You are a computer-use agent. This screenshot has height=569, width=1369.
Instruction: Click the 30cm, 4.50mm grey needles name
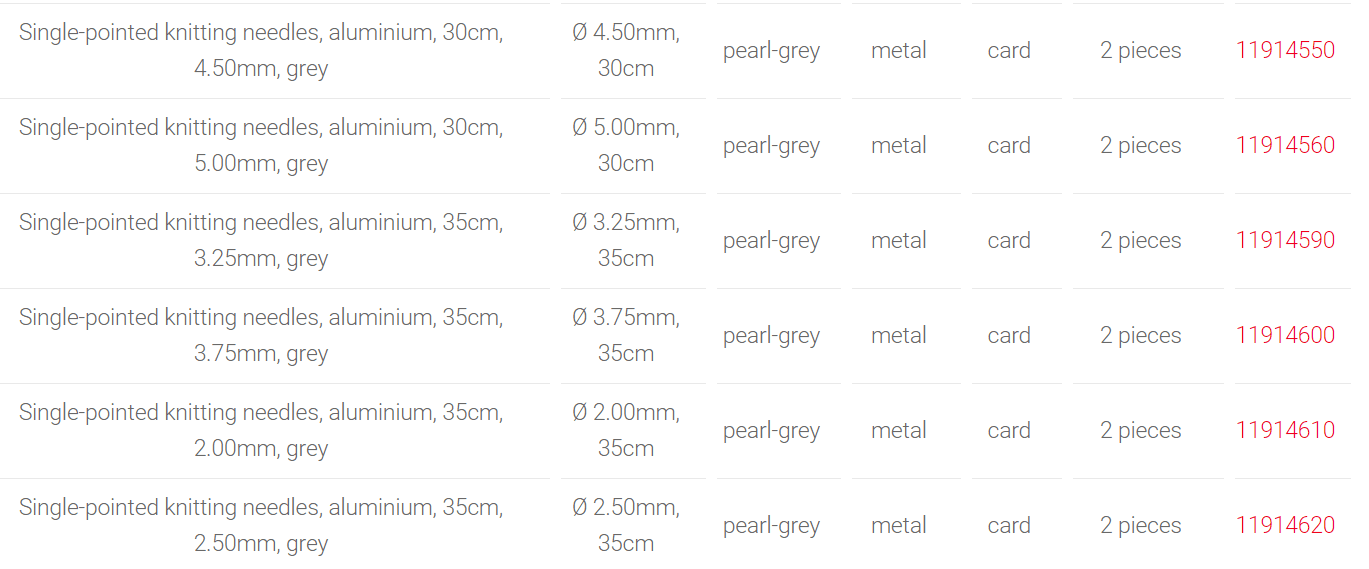tap(261, 51)
